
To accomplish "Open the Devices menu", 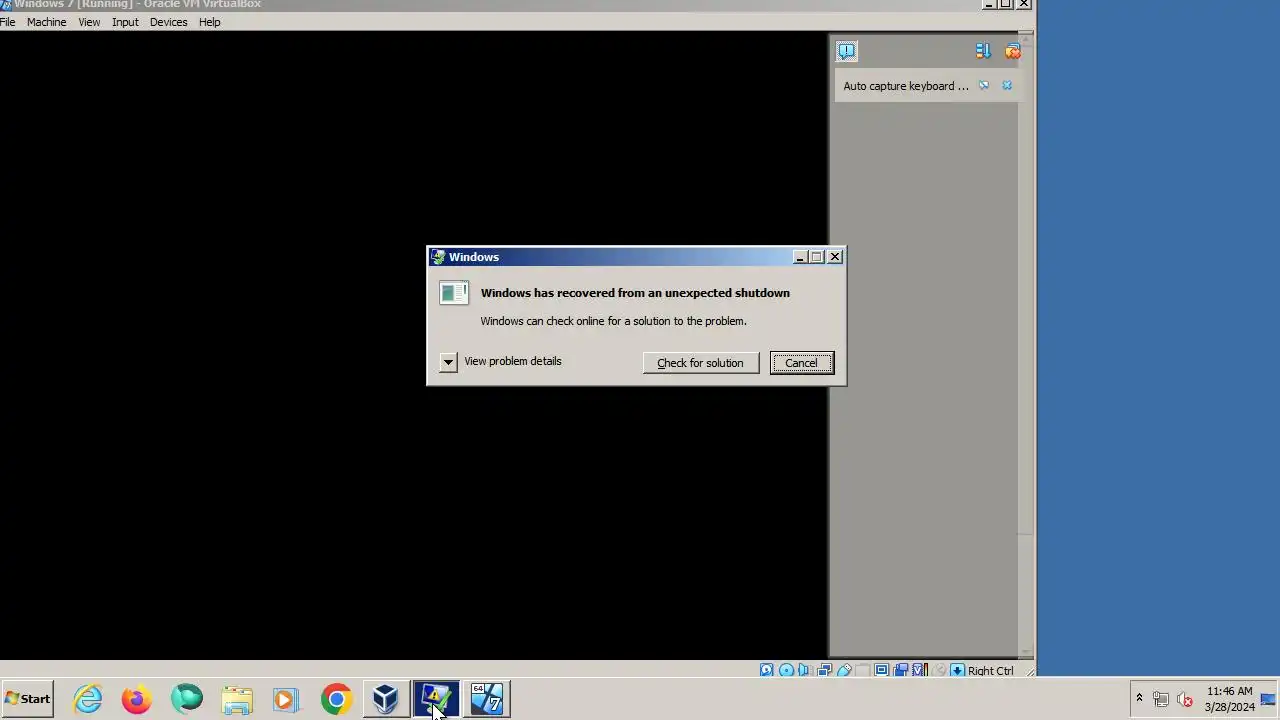I will [168, 22].
